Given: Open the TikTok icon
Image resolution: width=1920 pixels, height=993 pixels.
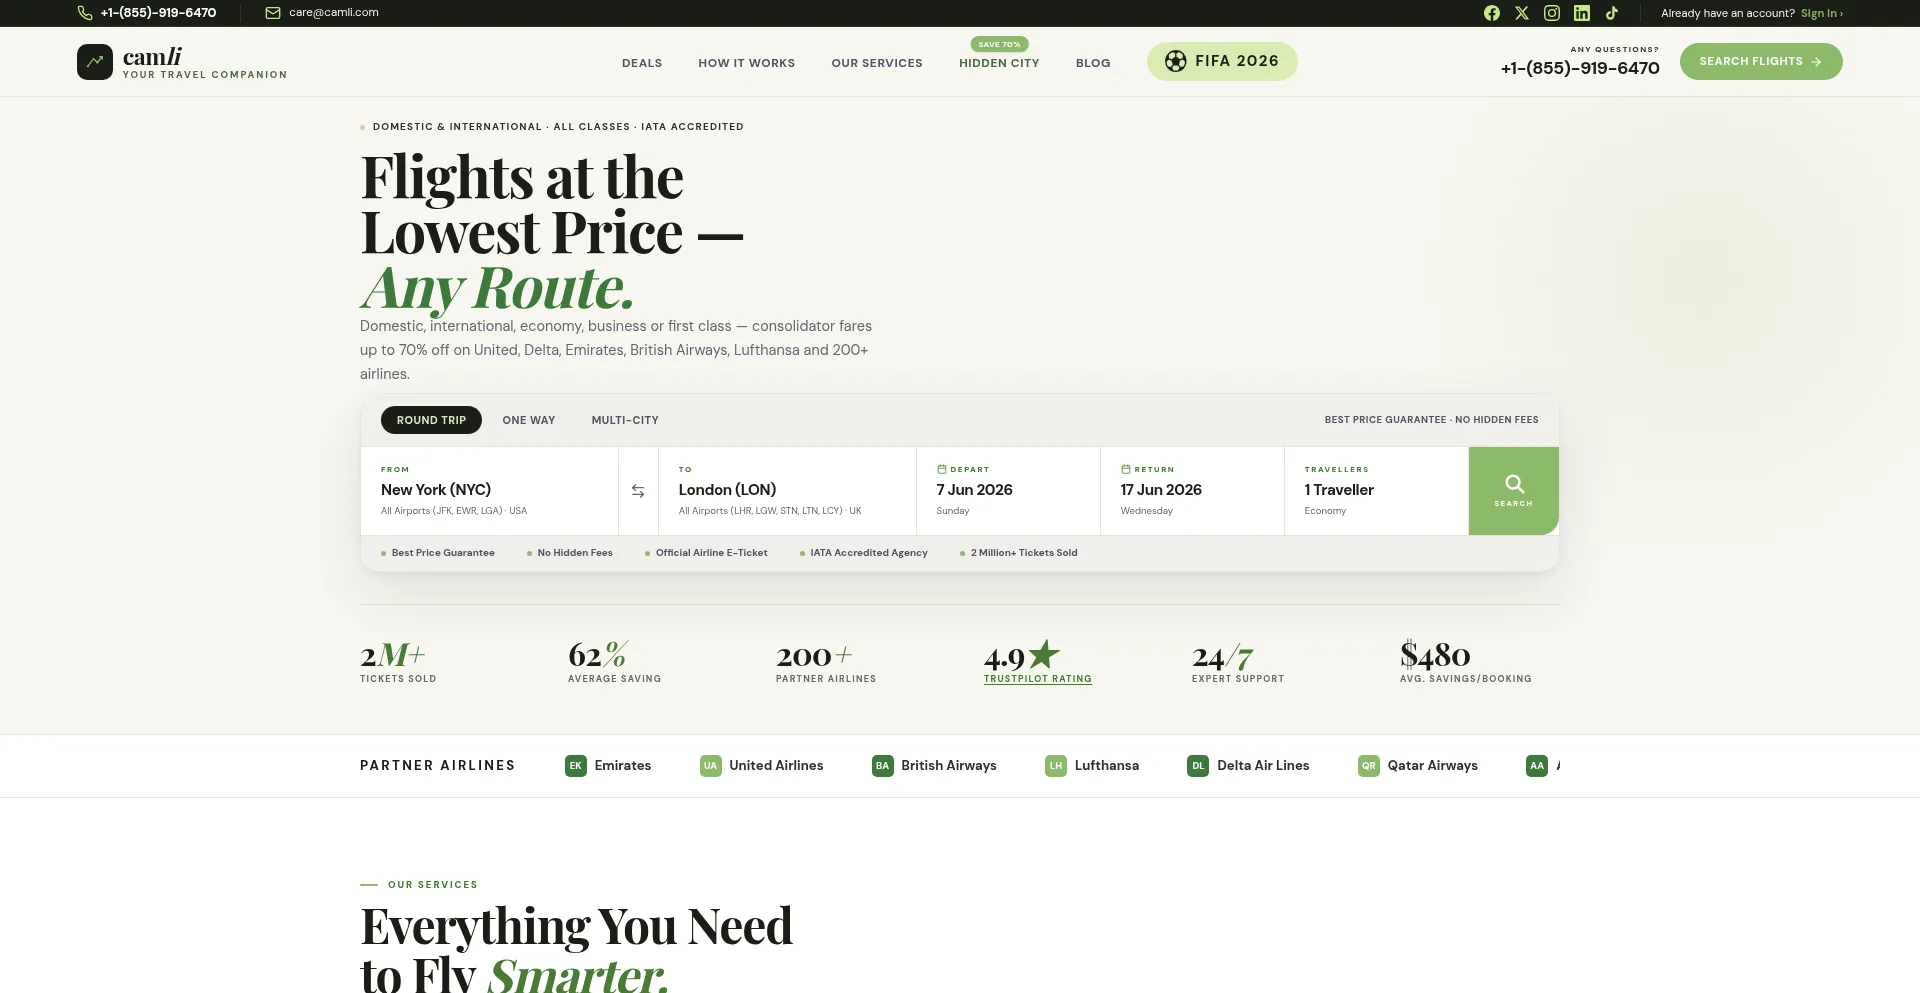Looking at the screenshot, I should click(1612, 13).
